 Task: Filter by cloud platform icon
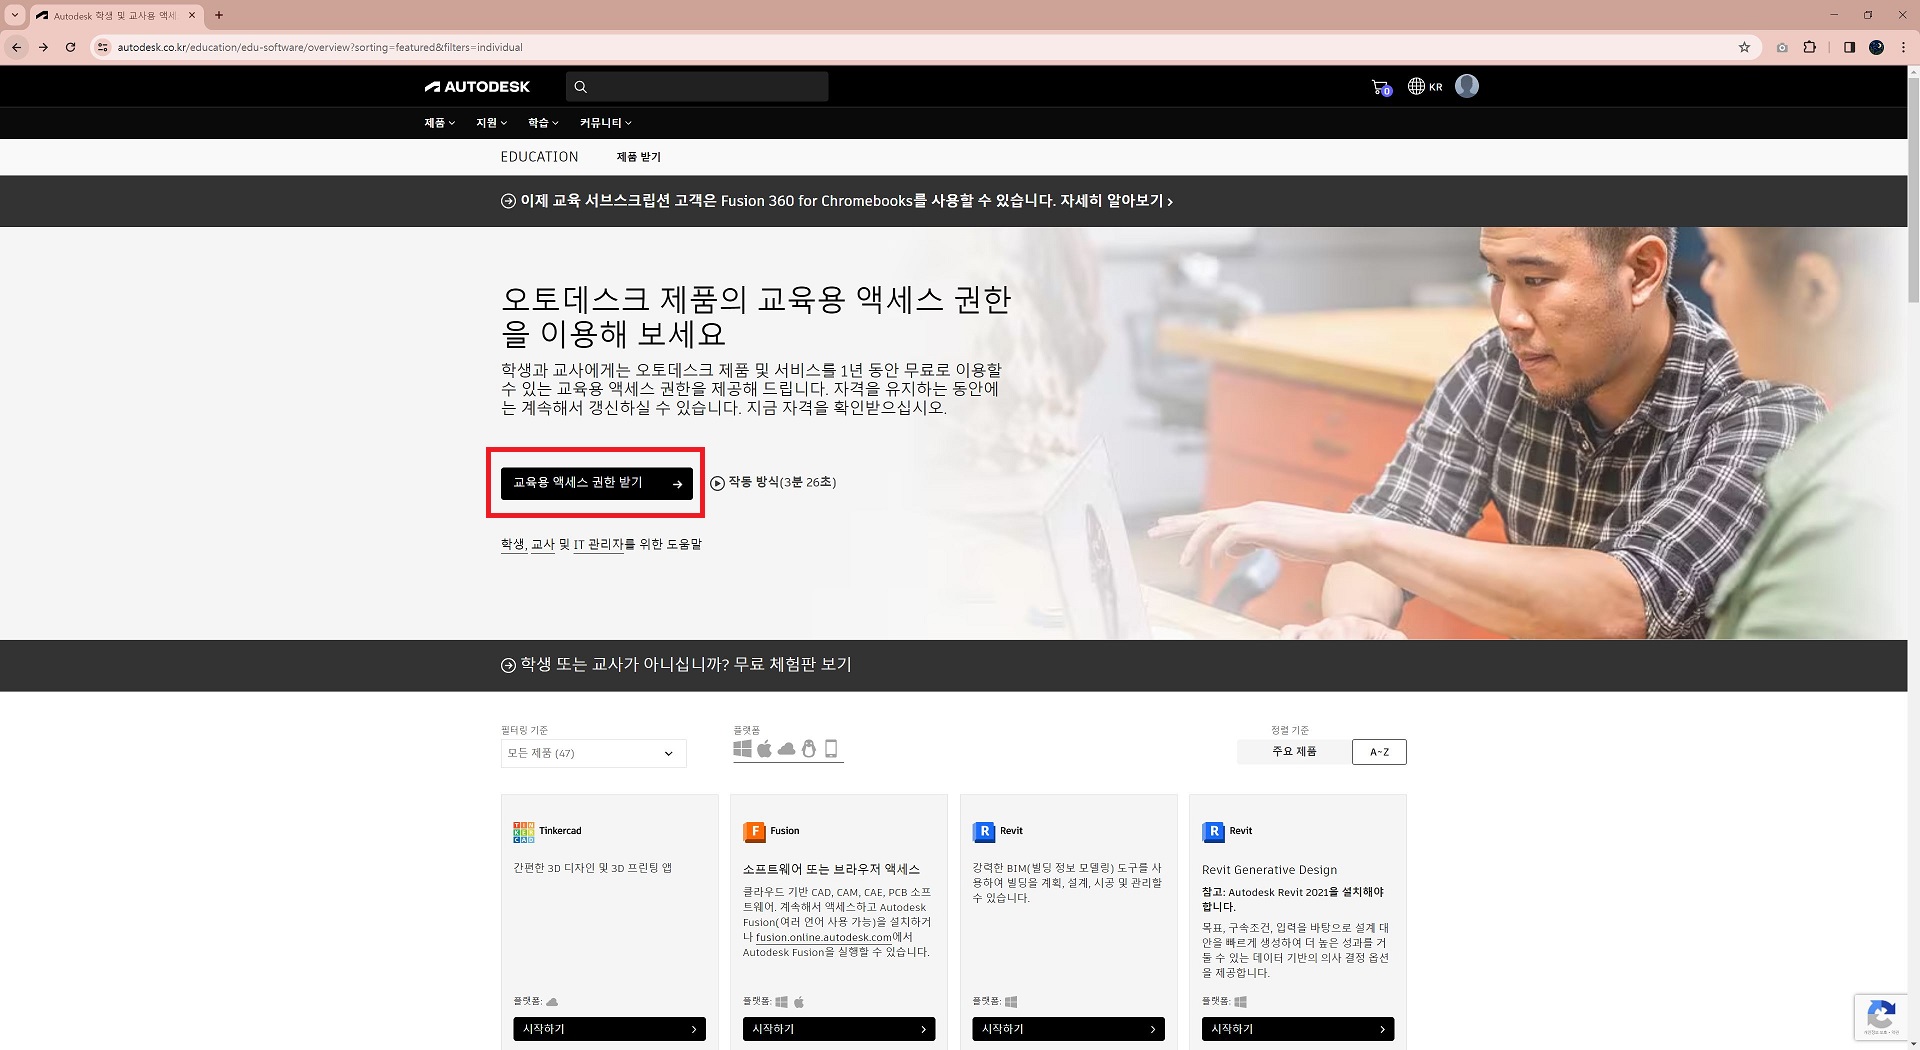point(787,749)
